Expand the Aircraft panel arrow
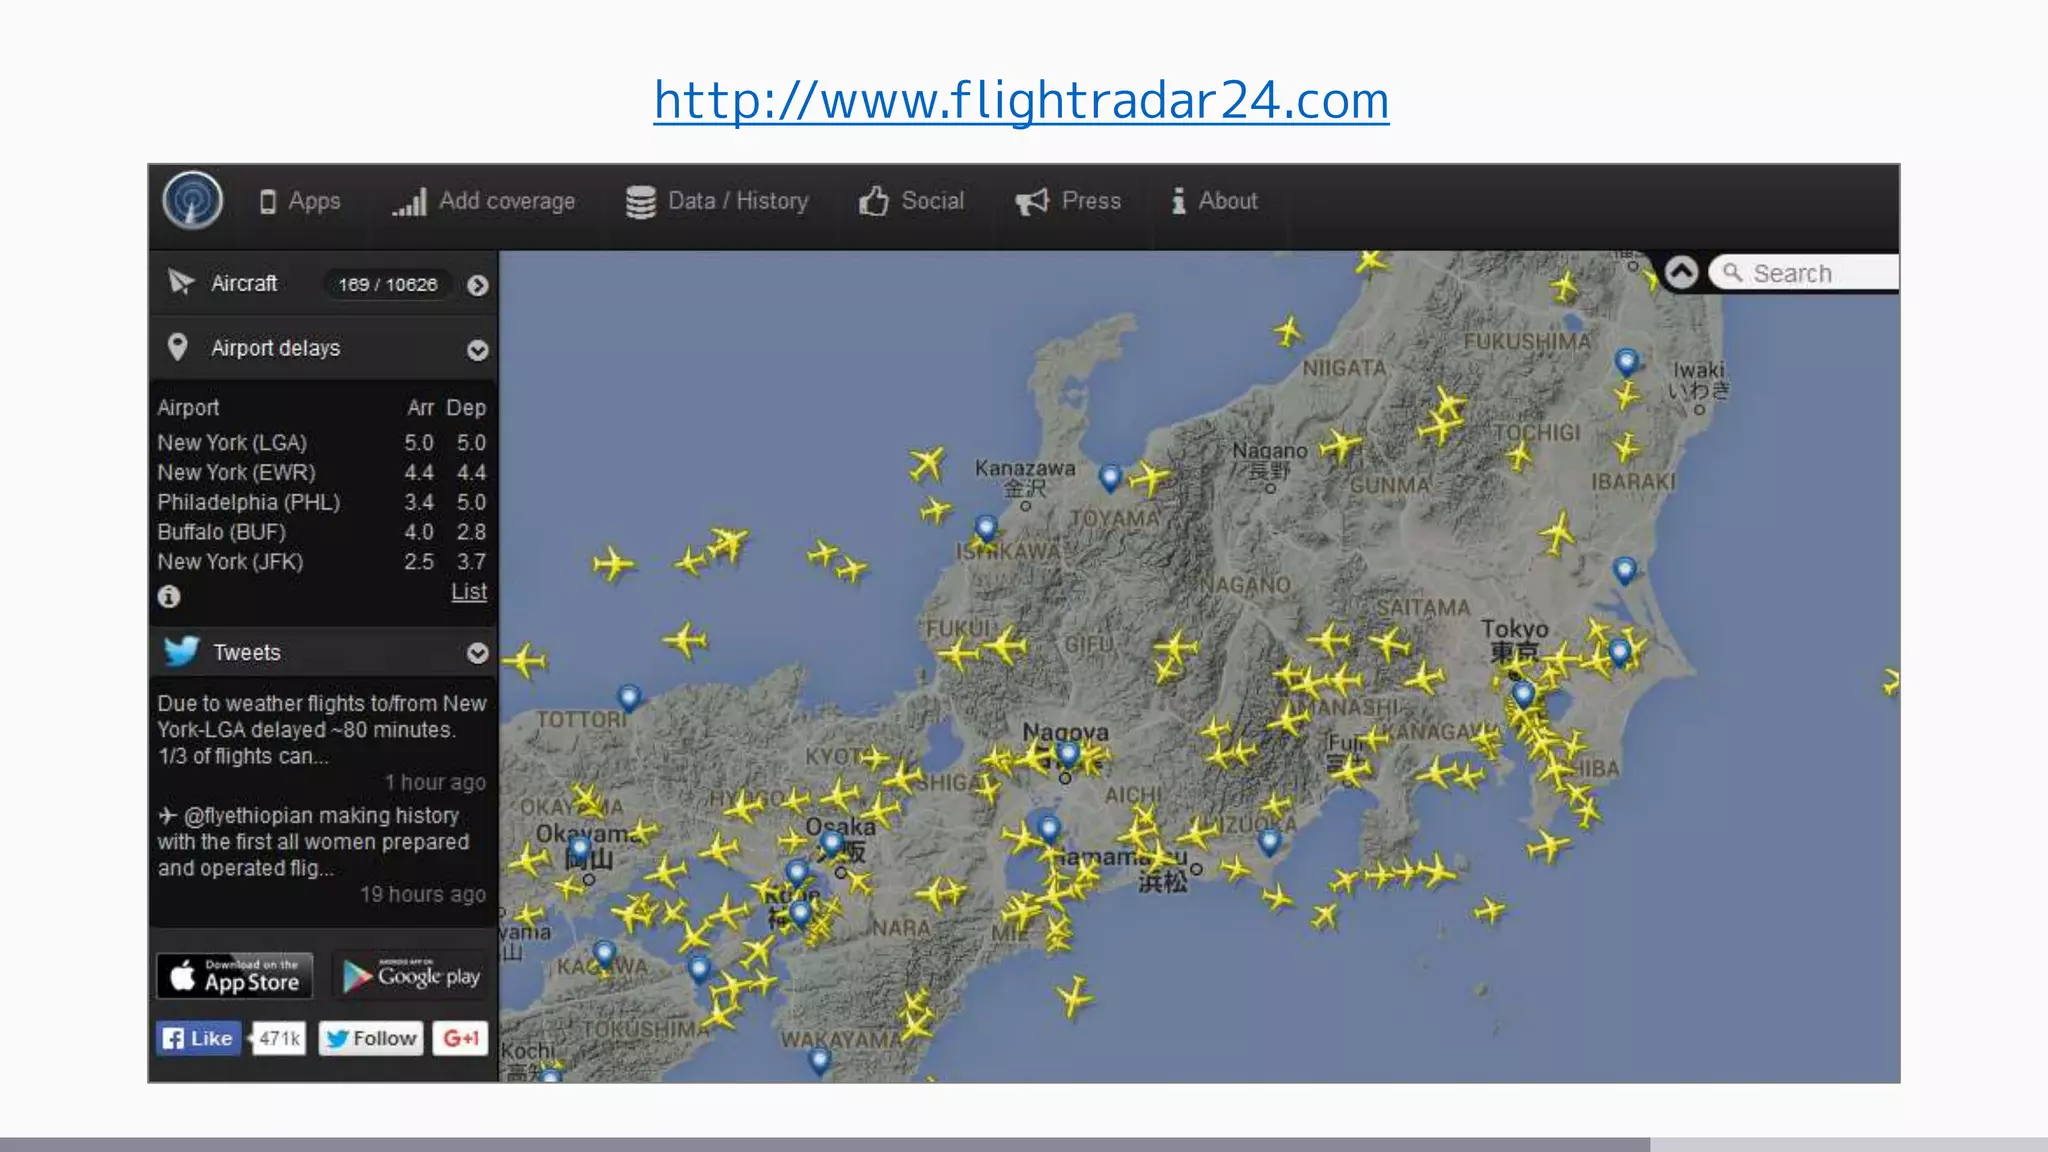 pyautogui.click(x=478, y=285)
